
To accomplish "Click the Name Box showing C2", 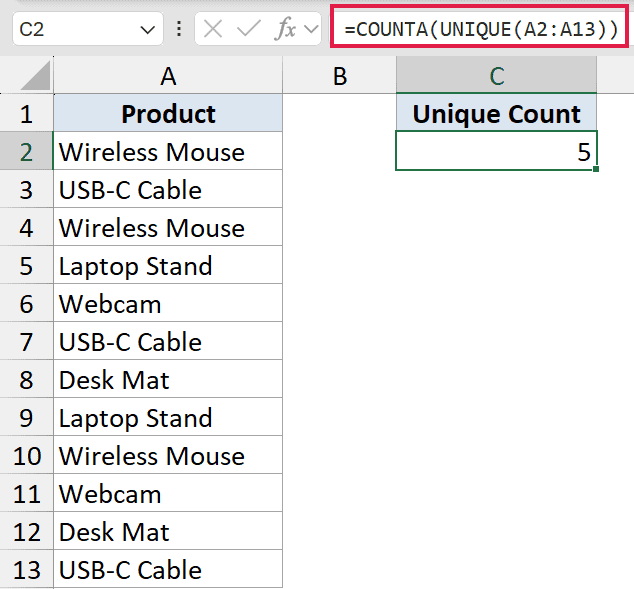I will click(88, 29).
